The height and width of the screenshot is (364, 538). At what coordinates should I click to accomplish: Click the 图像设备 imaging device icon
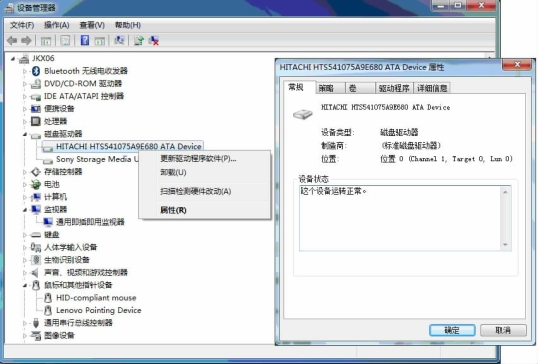[x=36, y=335]
